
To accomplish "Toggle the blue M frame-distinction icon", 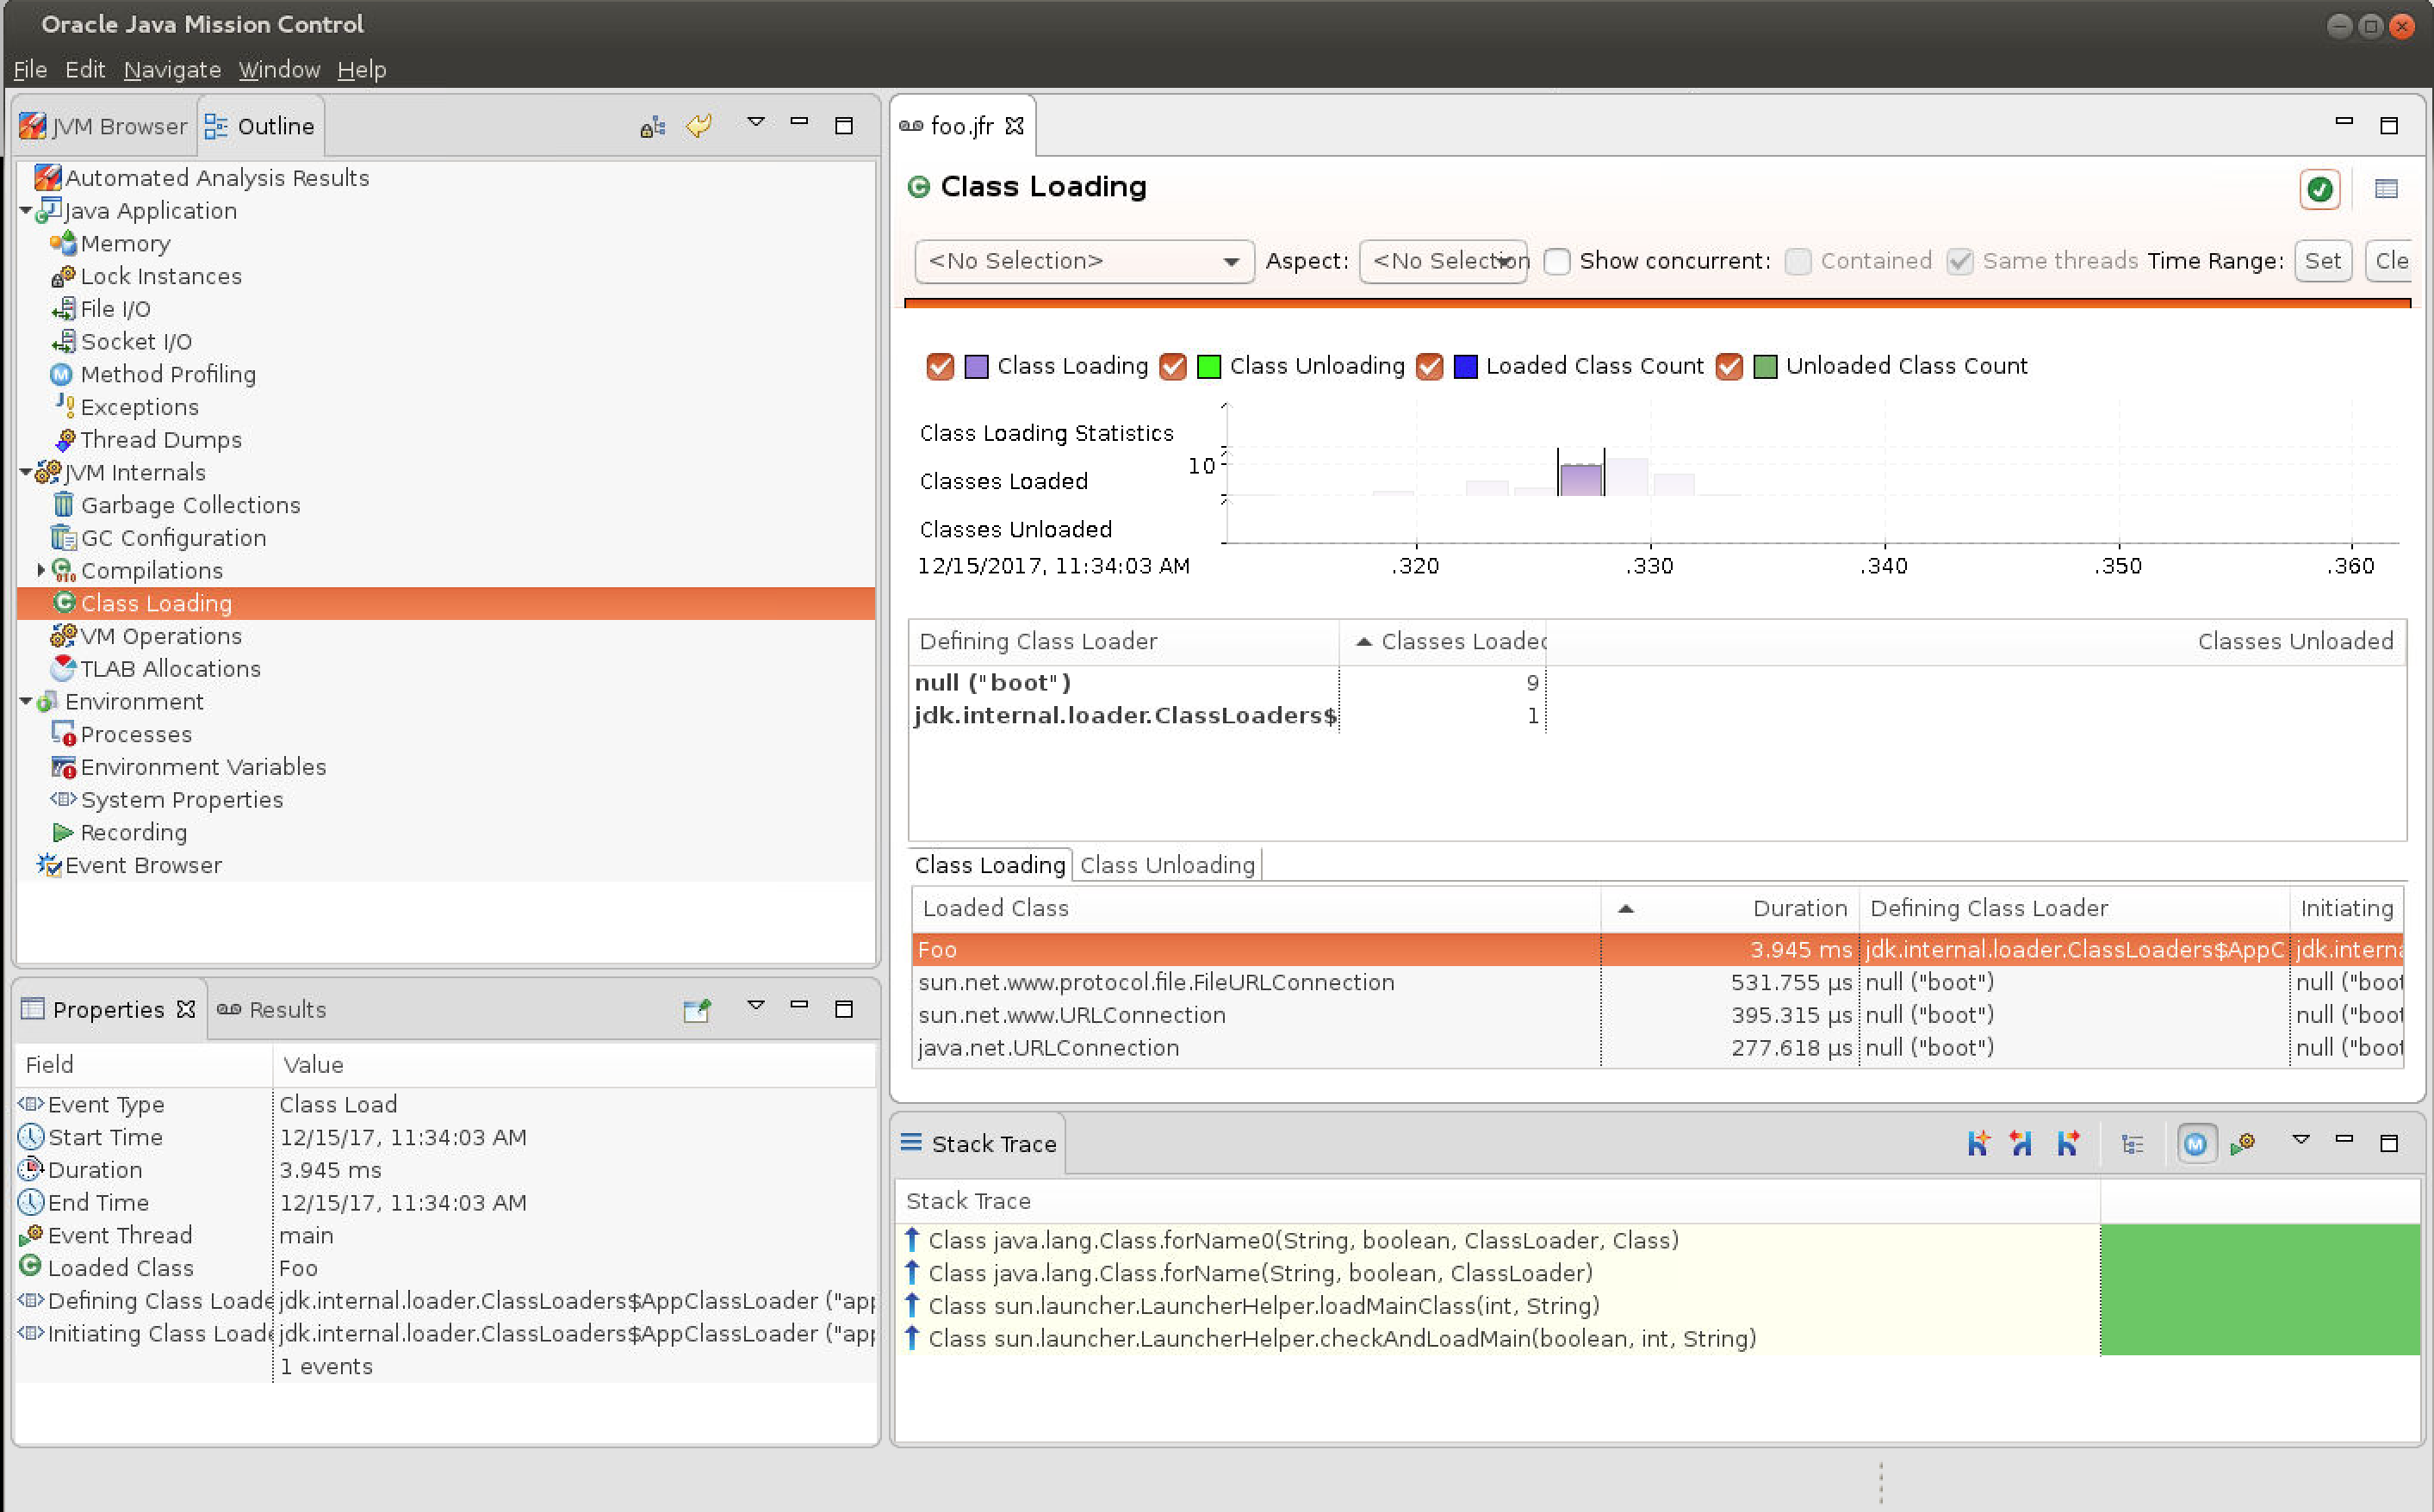I will pyautogui.click(x=2196, y=1144).
